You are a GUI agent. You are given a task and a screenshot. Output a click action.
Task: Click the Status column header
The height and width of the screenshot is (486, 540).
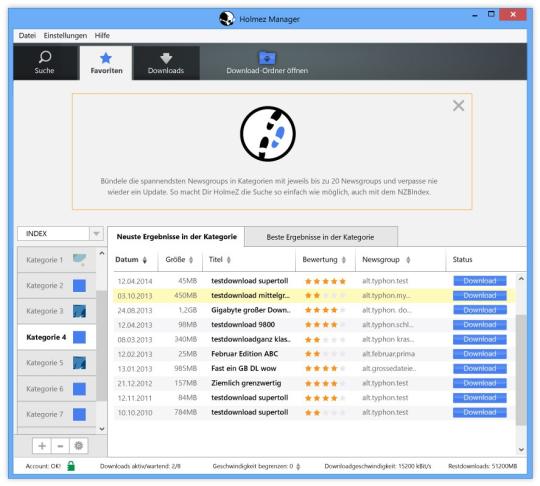tap(462, 260)
